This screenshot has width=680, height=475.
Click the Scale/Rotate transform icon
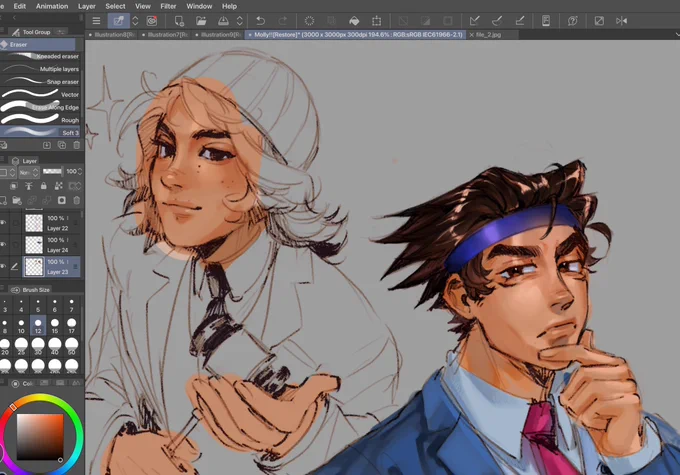pyautogui.click(x=376, y=21)
